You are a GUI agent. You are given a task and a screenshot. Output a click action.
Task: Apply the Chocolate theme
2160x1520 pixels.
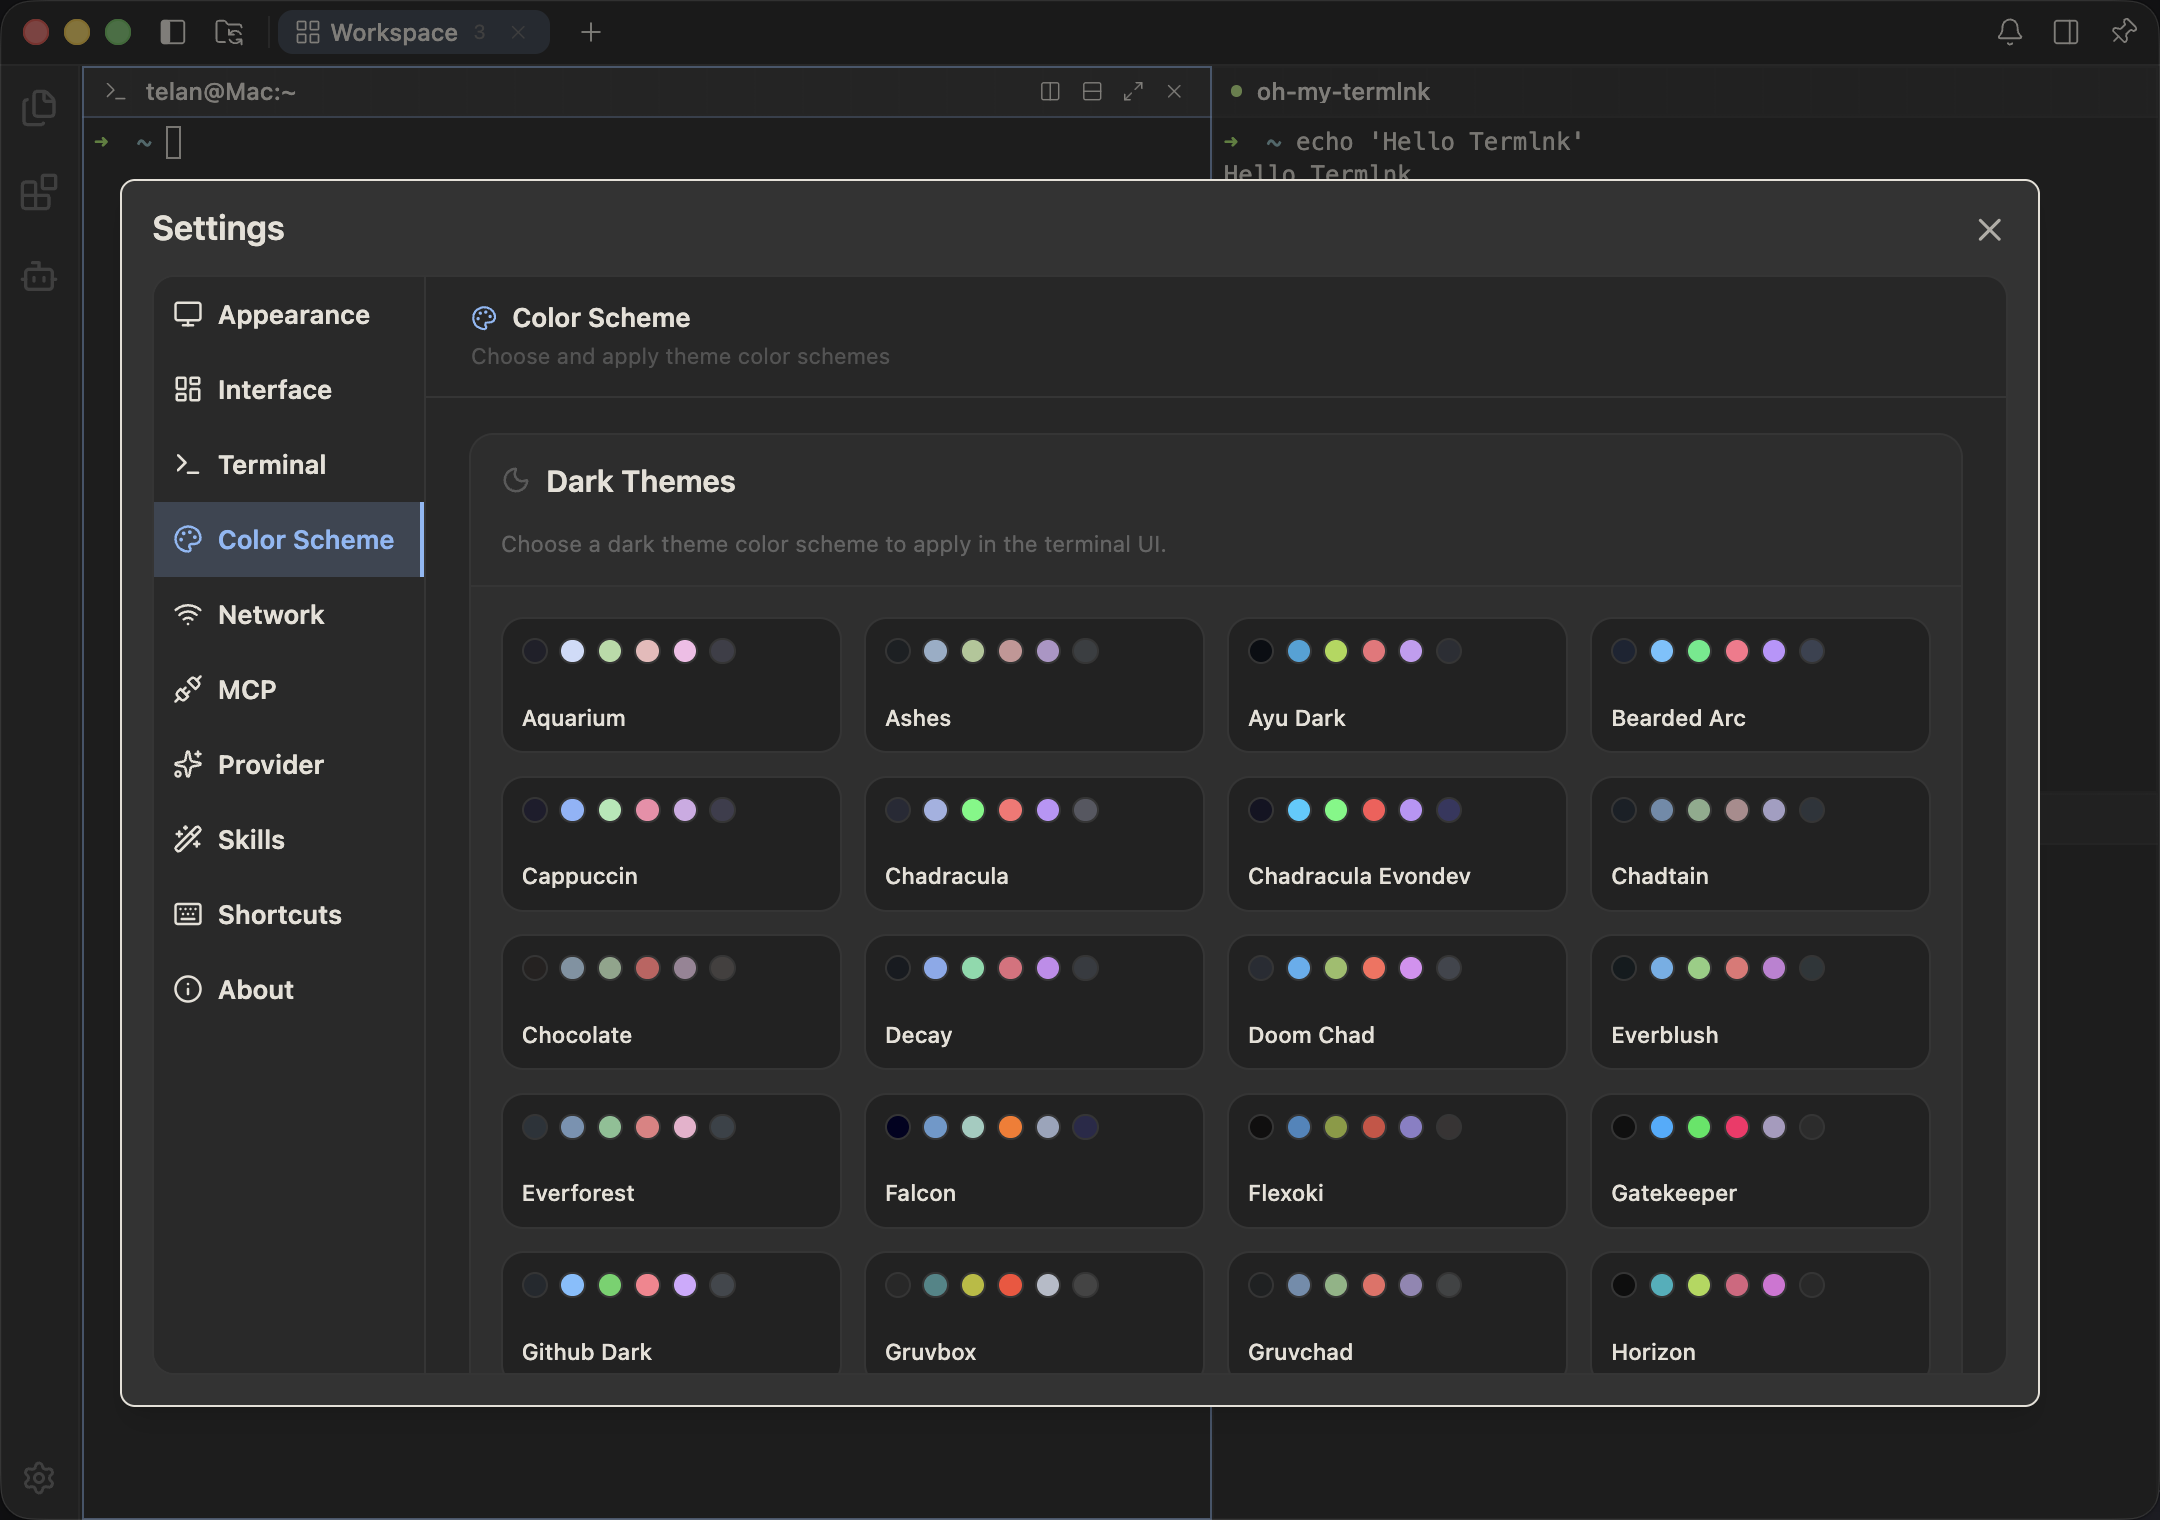point(671,1002)
